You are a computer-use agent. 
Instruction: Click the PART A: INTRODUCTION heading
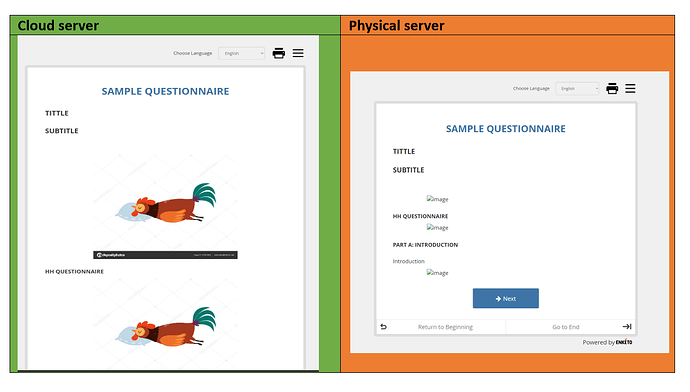coord(425,245)
